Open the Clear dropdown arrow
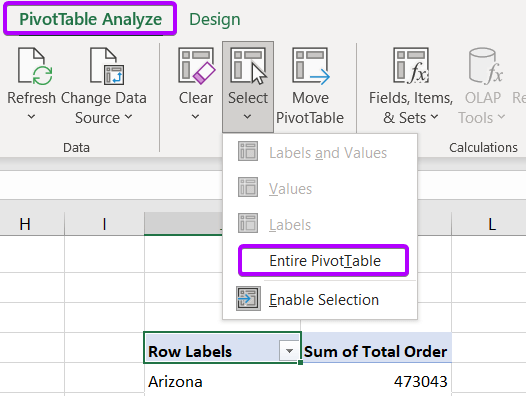The image size is (526, 396). tap(196, 117)
